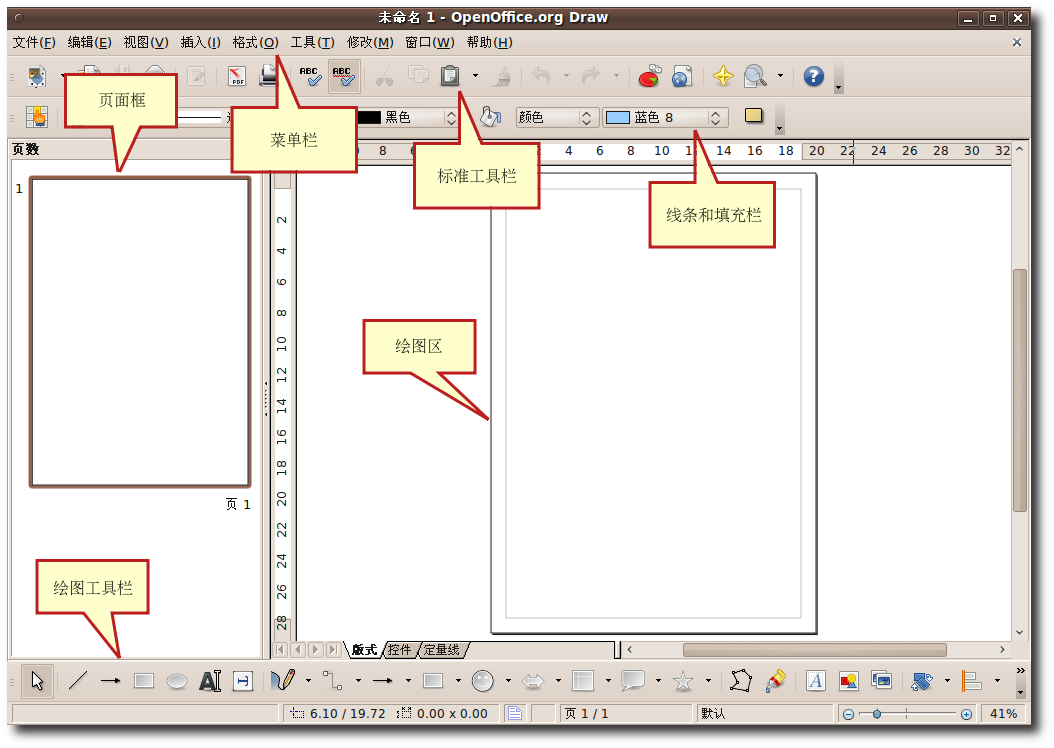Run the spellcheck tool

pyautogui.click(x=311, y=76)
